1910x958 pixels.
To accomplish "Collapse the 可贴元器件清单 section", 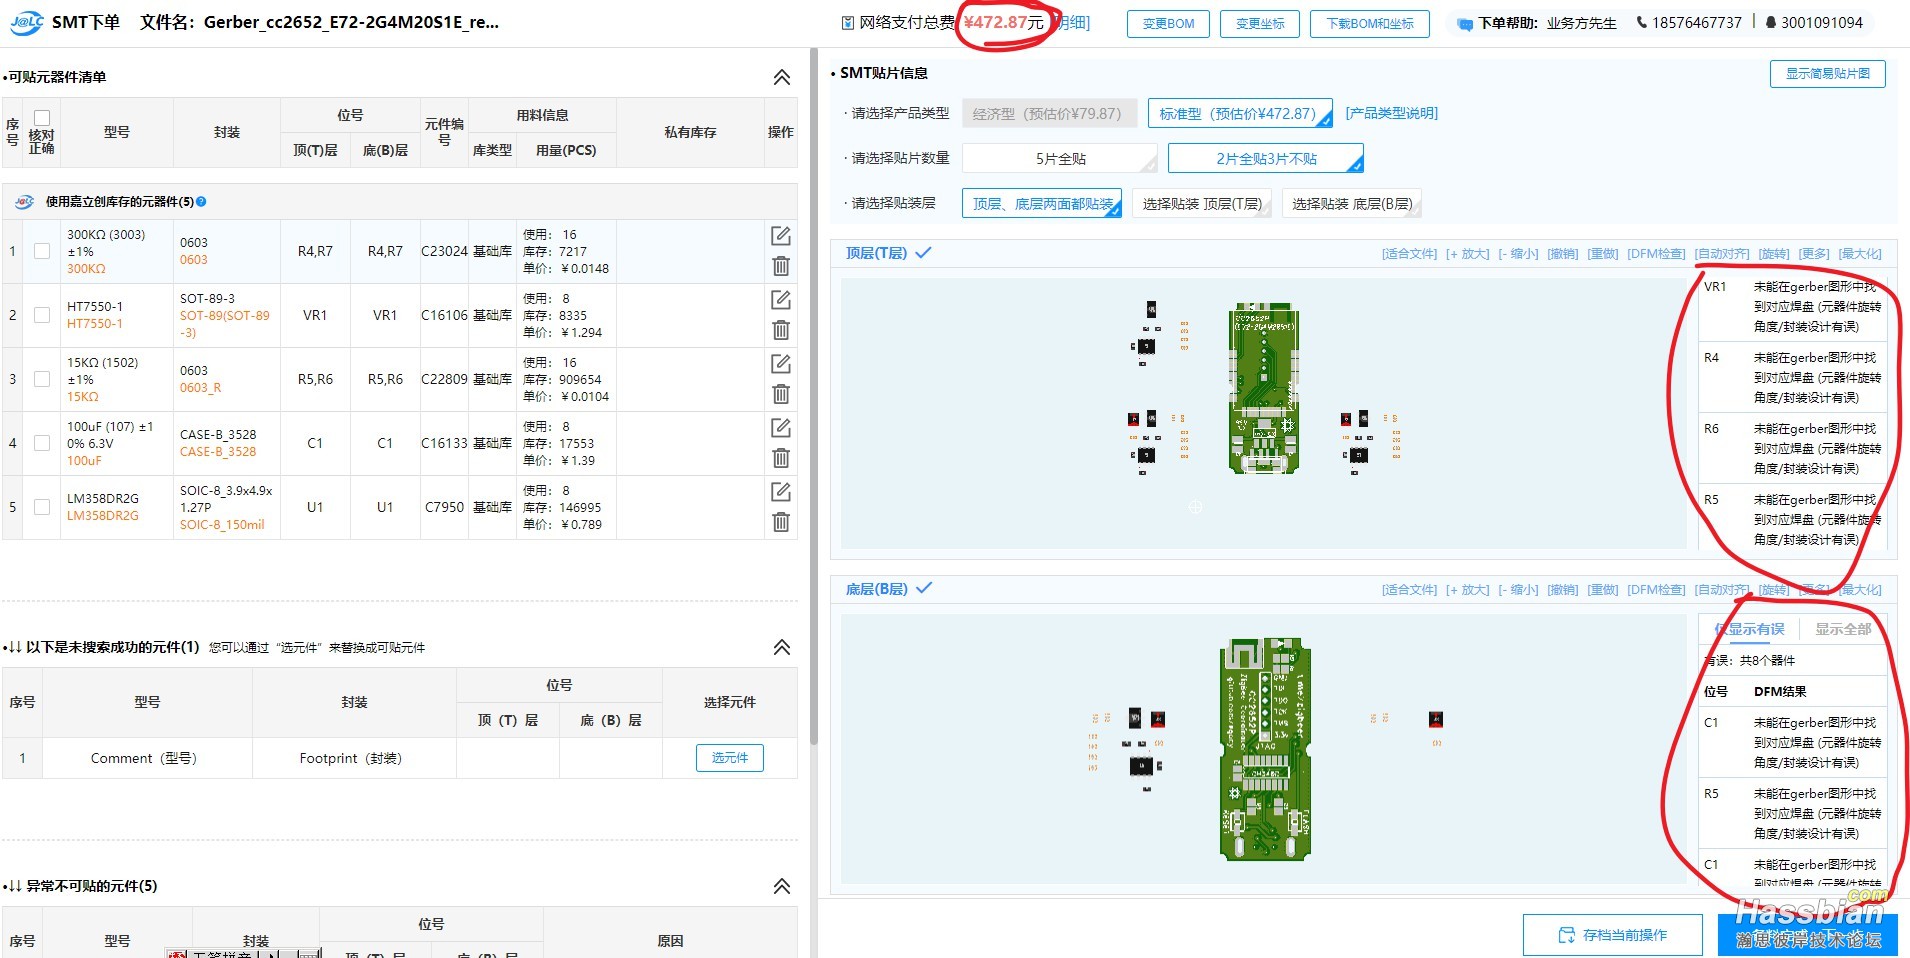I will point(782,77).
